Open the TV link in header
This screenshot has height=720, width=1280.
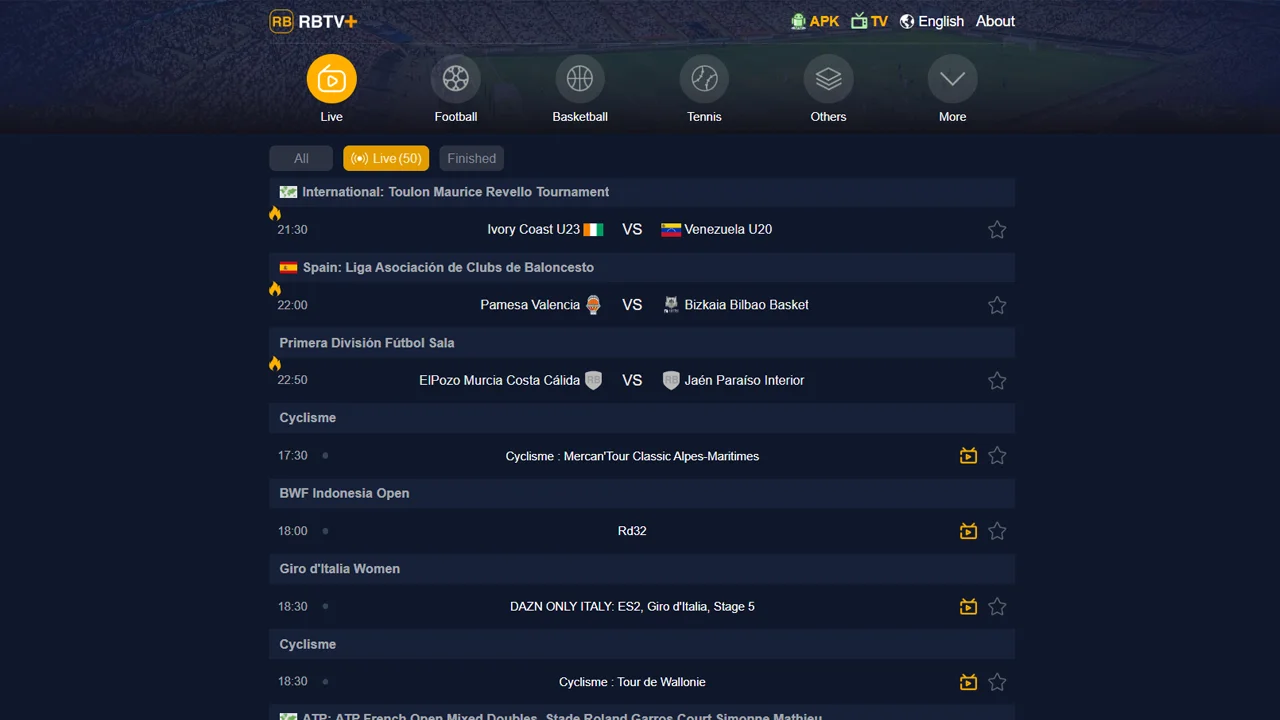(869, 21)
